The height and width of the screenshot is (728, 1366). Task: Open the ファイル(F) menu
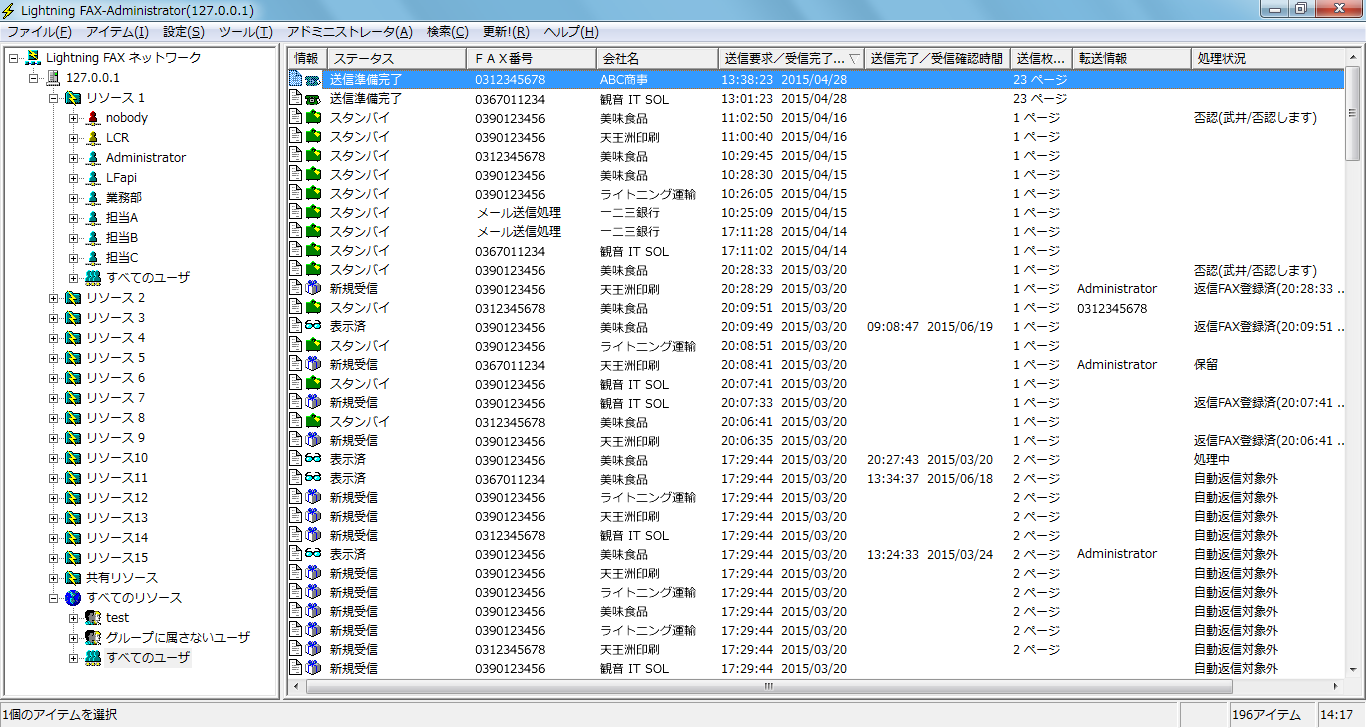39,32
